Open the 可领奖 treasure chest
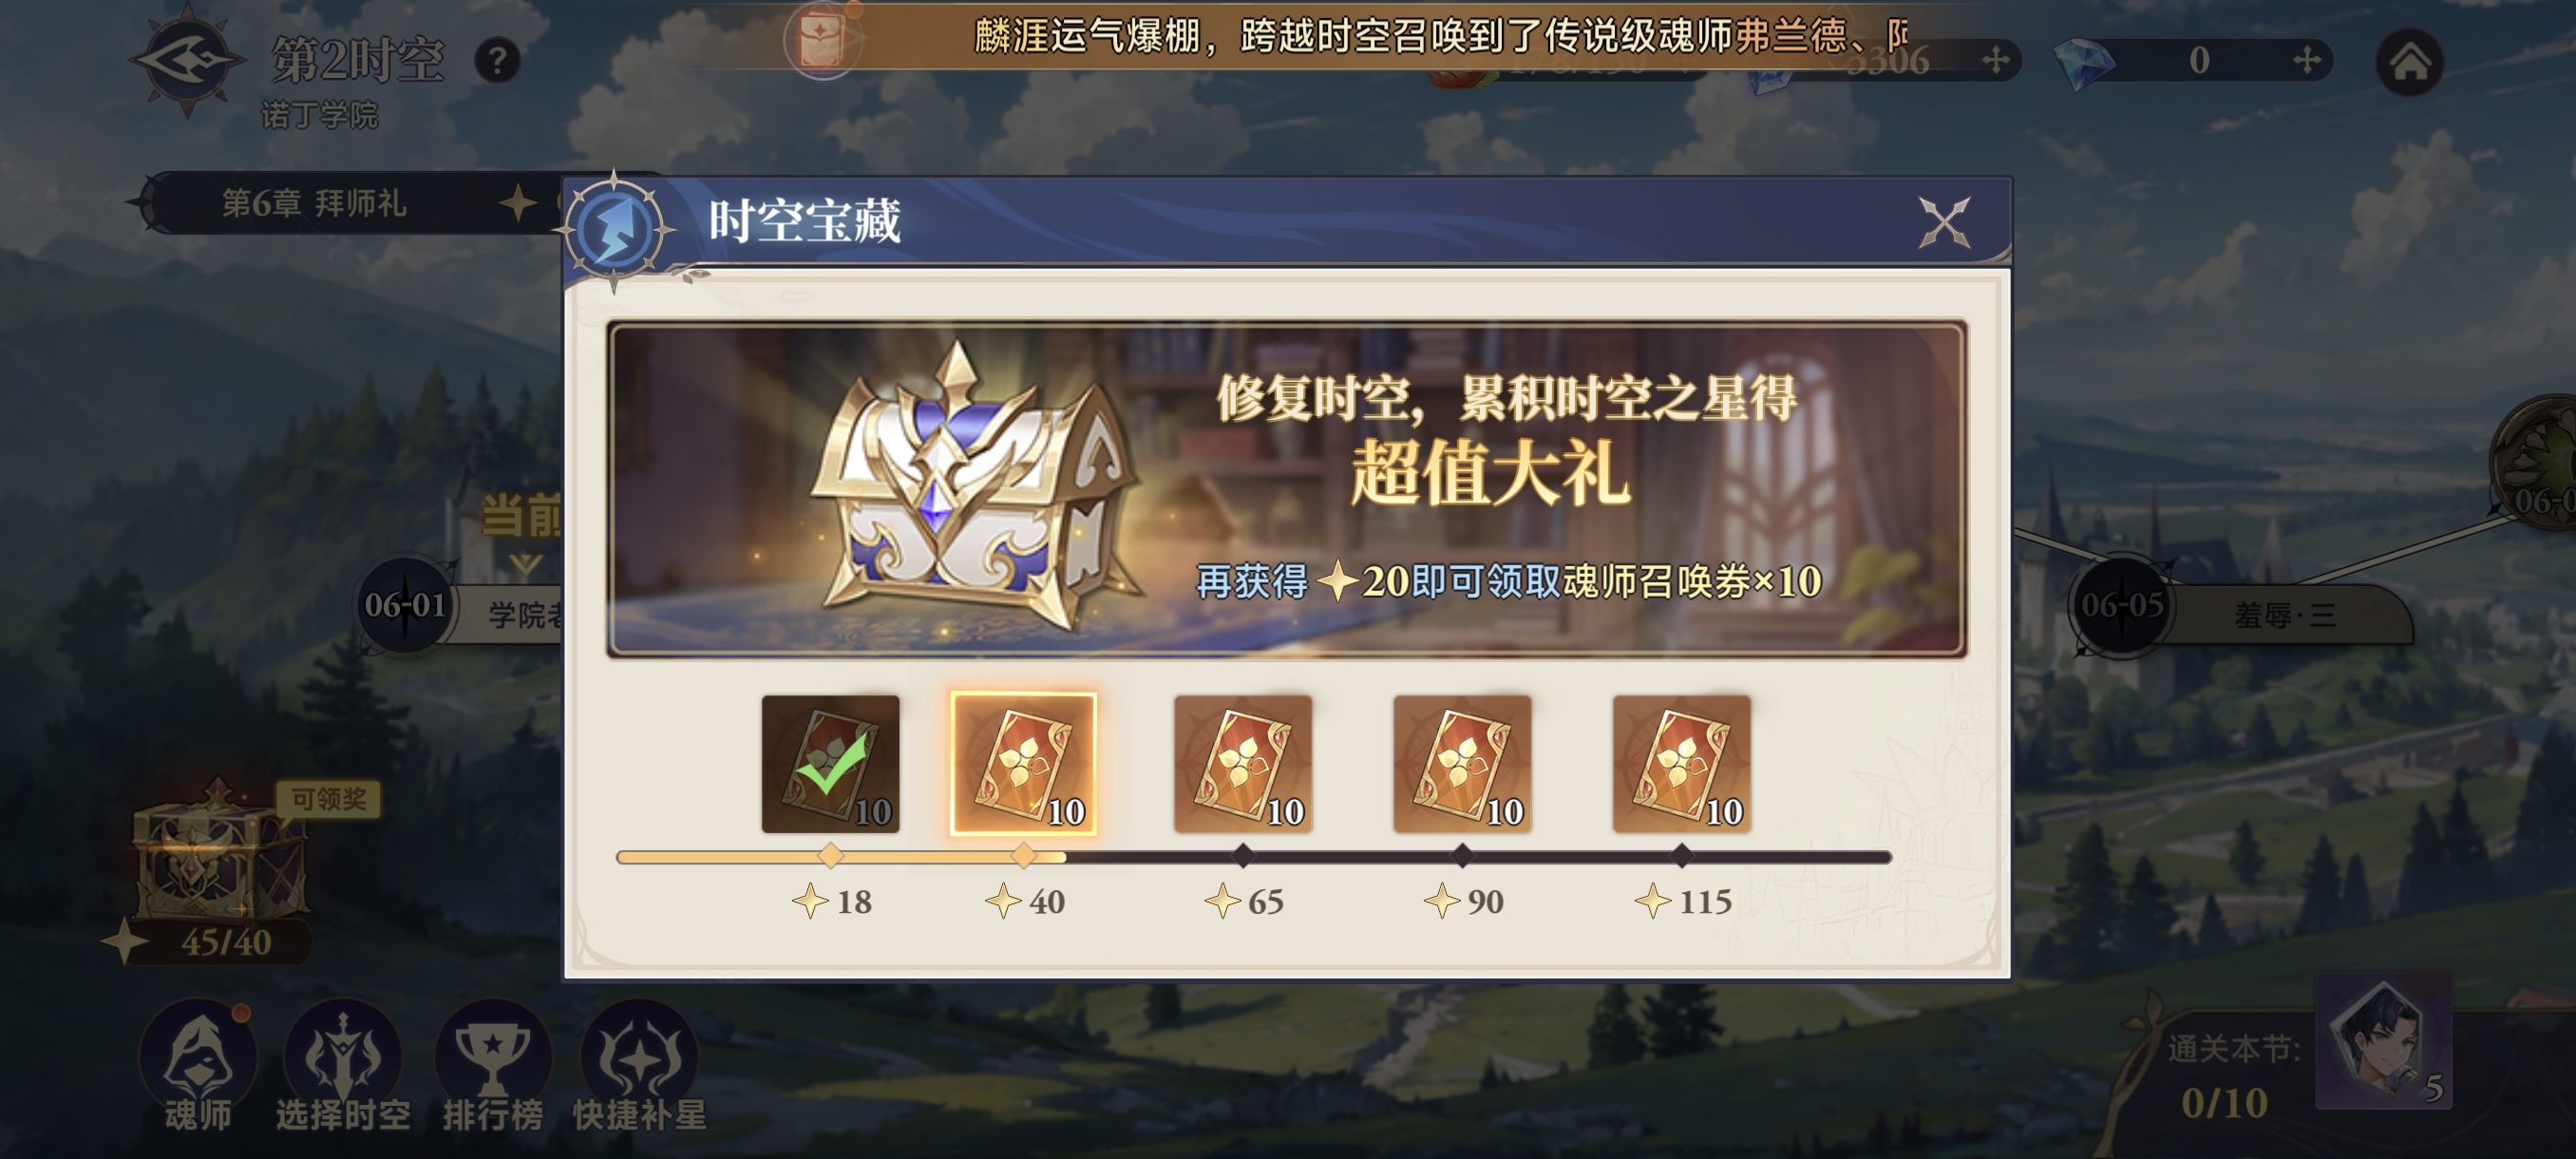Screen dimensions: 2576x1159 point(220,852)
